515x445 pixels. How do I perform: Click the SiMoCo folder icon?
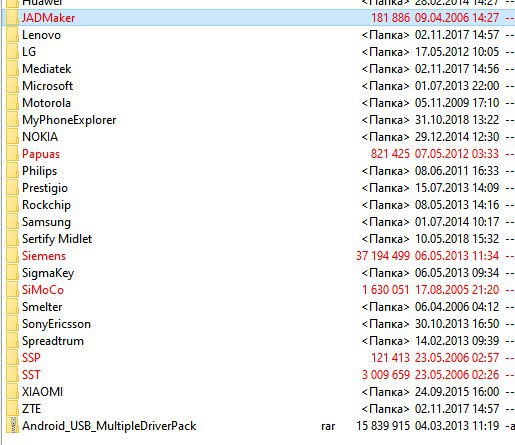12,290
